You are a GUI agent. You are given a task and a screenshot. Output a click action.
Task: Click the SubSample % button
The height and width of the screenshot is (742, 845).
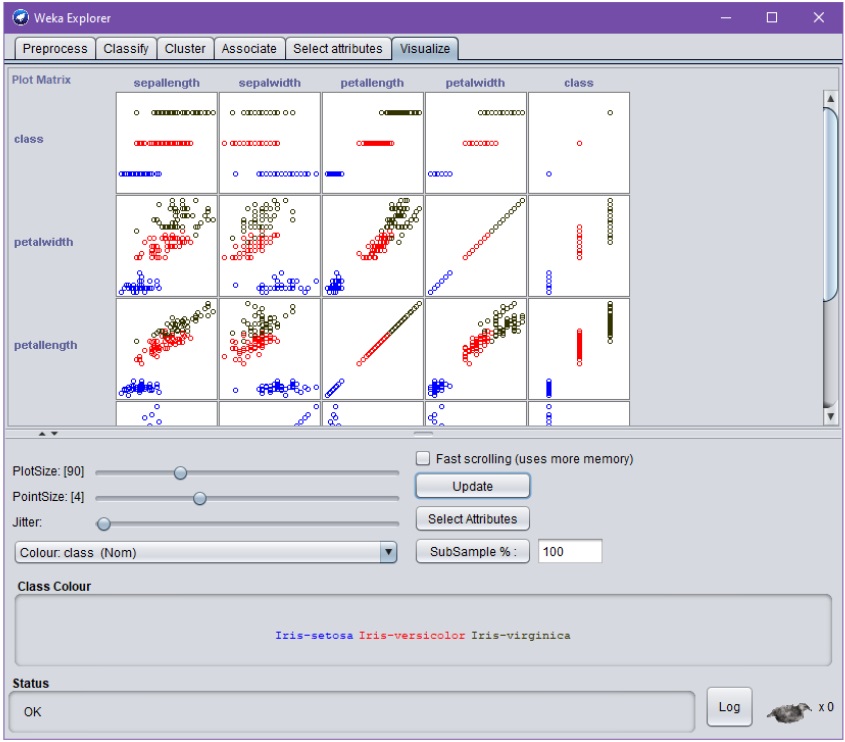[472, 550]
